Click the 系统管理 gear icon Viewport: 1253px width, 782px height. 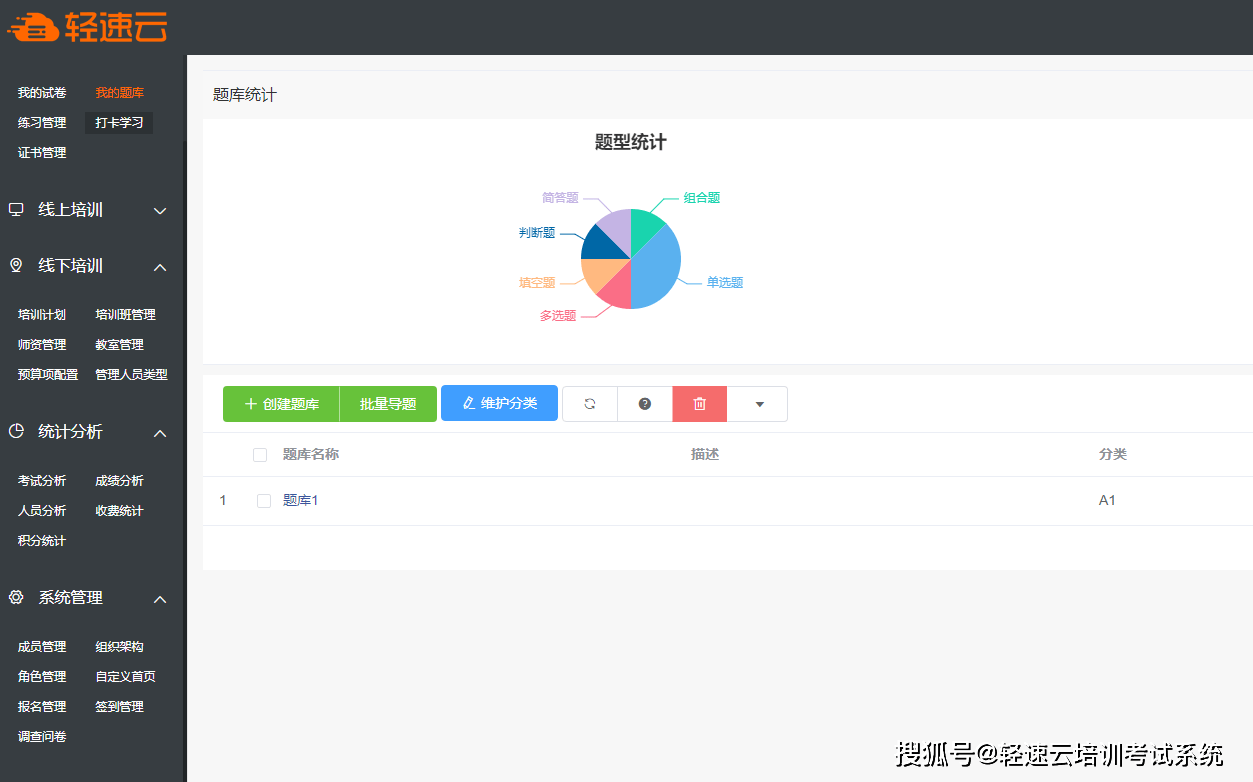tap(15, 597)
